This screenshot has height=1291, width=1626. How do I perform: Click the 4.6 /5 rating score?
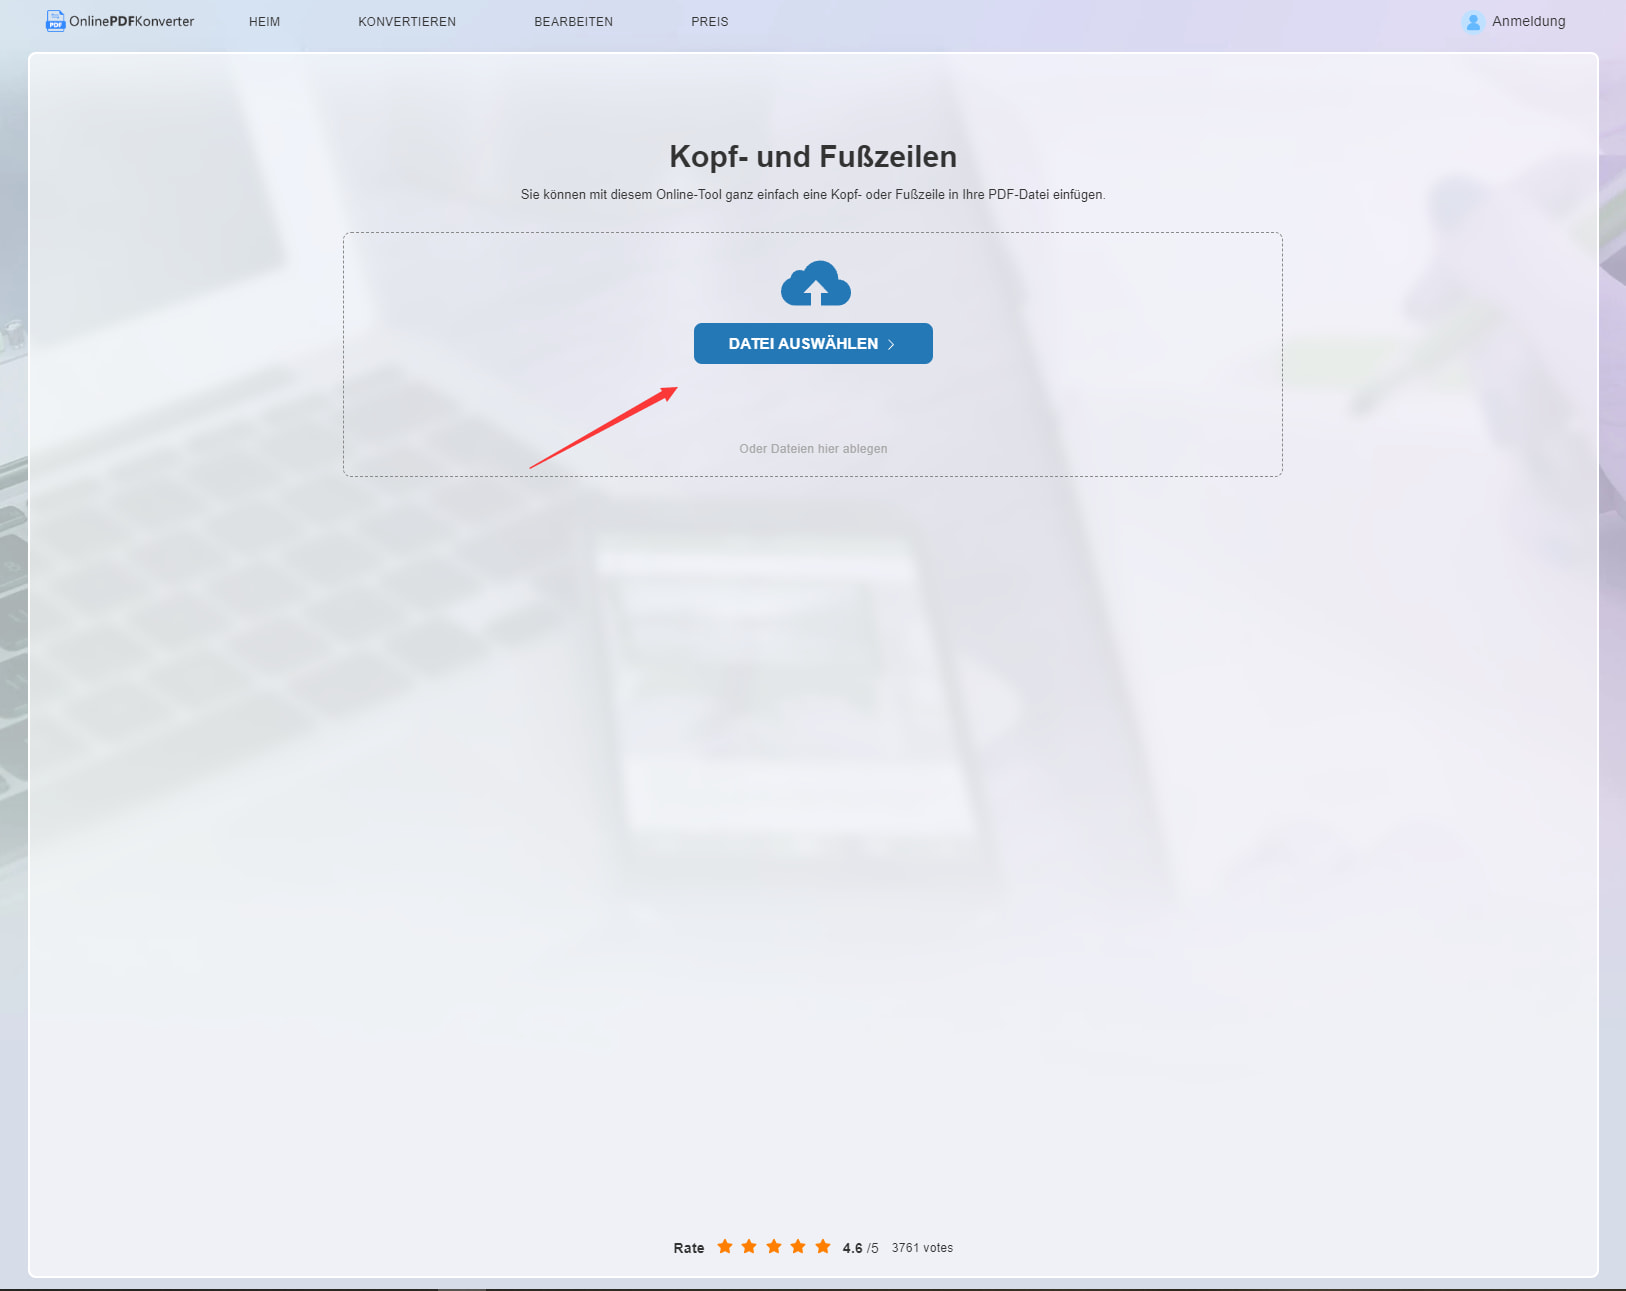860,1248
